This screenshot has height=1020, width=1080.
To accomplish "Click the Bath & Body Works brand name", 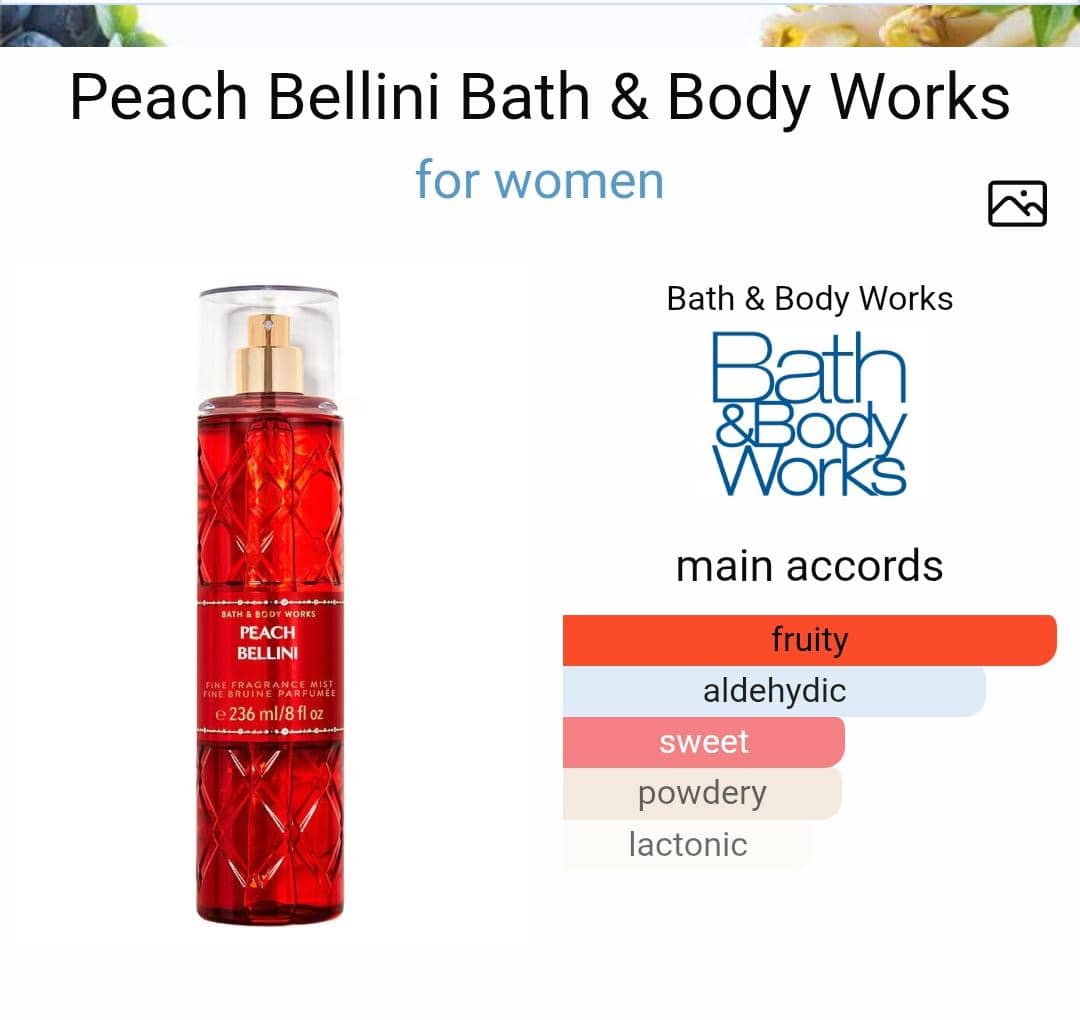I will coord(809,299).
